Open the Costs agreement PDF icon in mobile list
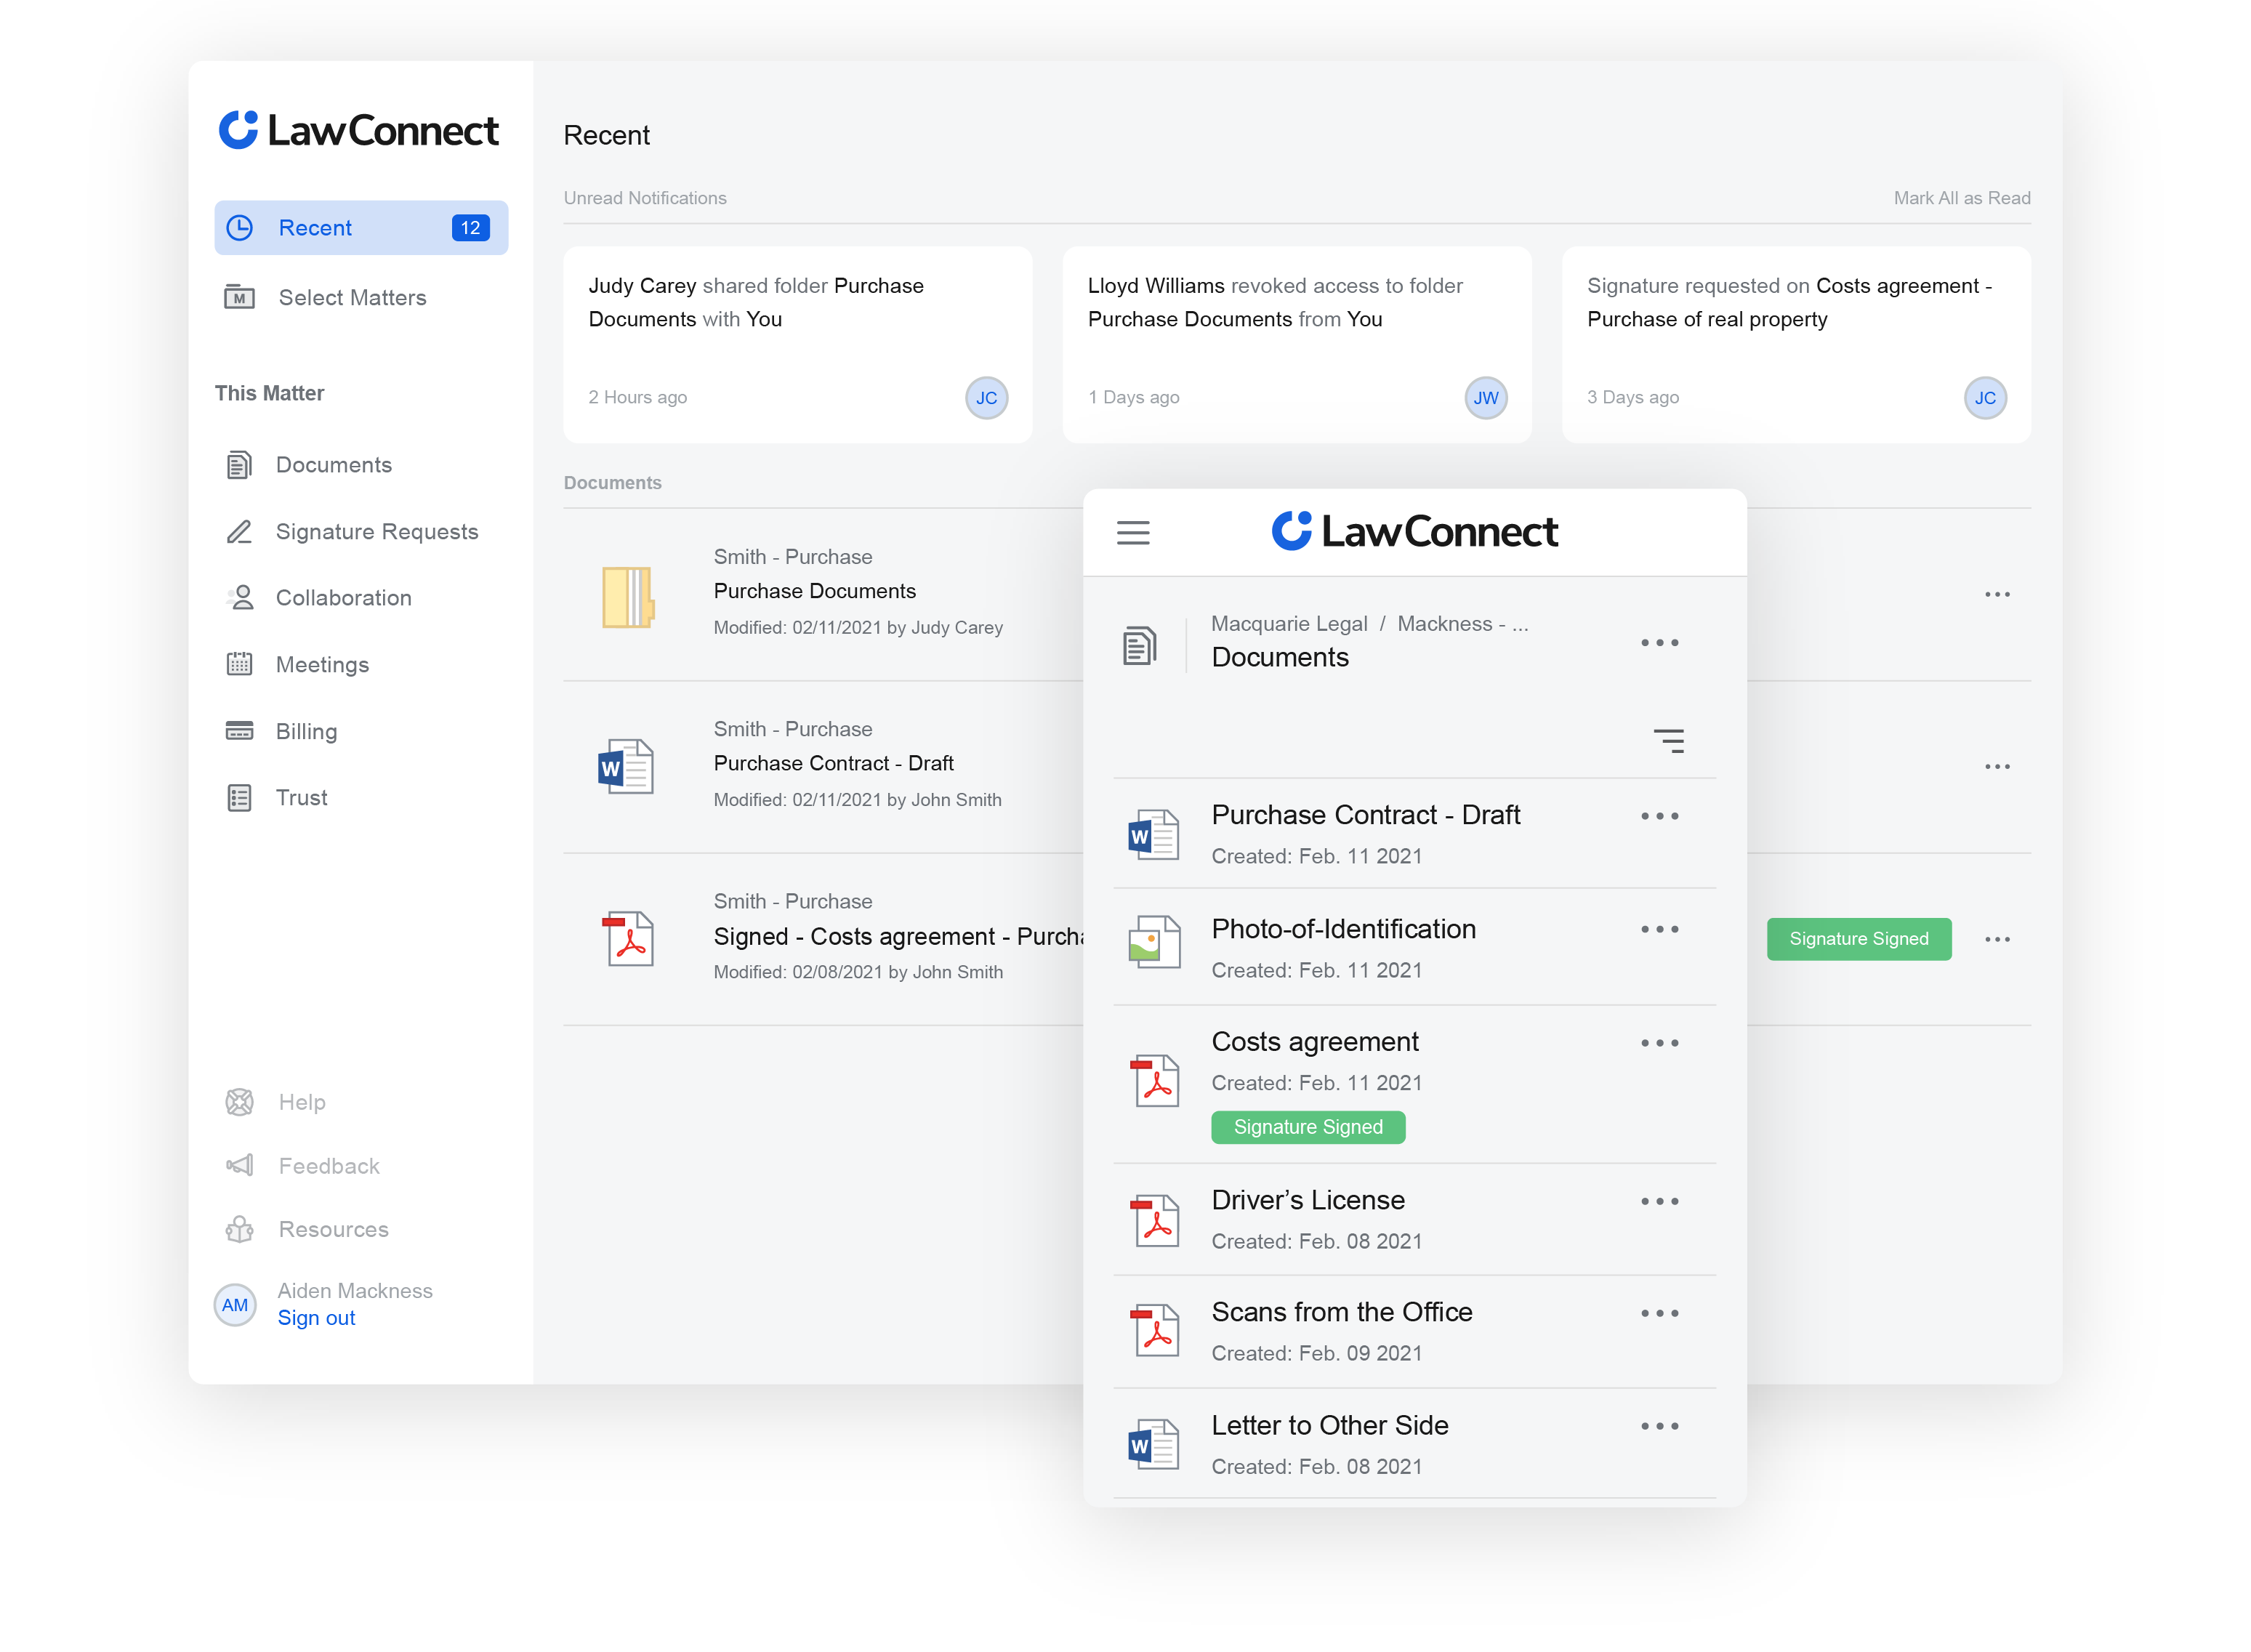Viewport: 2251px width, 1652px height. pyautogui.click(x=1156, y=1081)
